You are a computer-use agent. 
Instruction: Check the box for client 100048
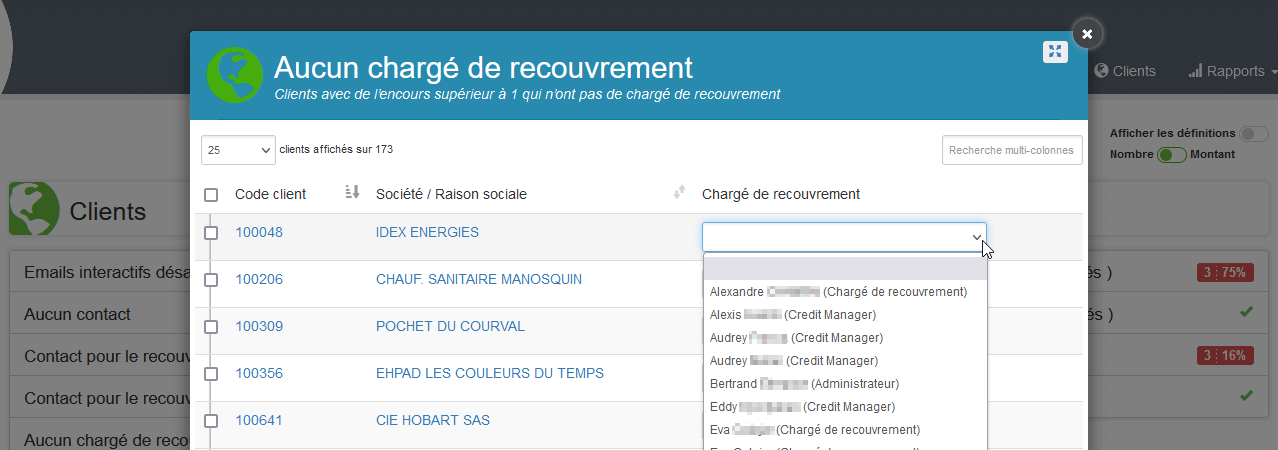211,233
